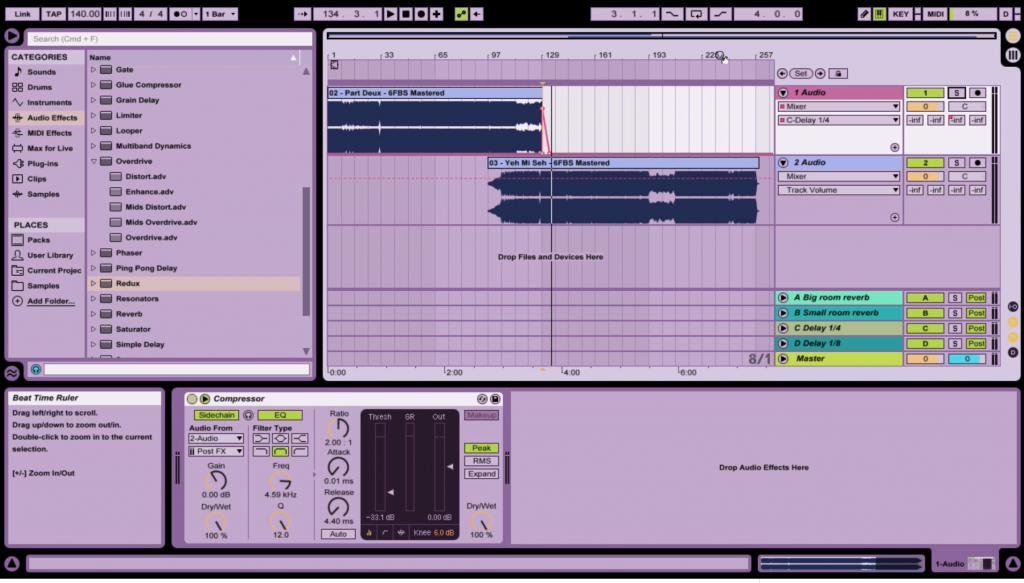
Task: Arm the 2 Audio track for recording
Action: (x=978, y=163)
